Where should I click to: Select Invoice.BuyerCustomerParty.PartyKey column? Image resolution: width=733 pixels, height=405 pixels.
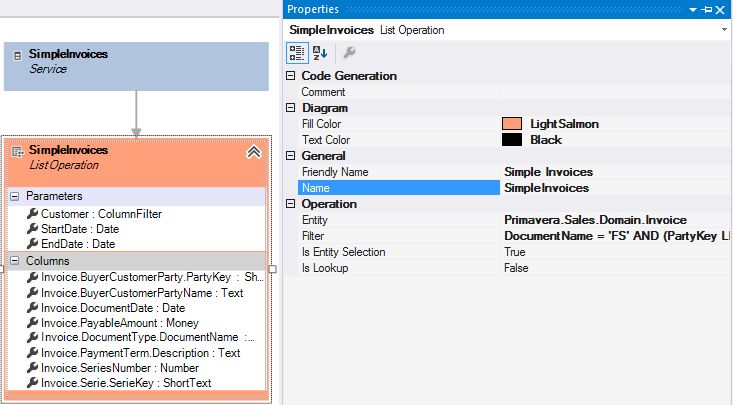[152, 277]
